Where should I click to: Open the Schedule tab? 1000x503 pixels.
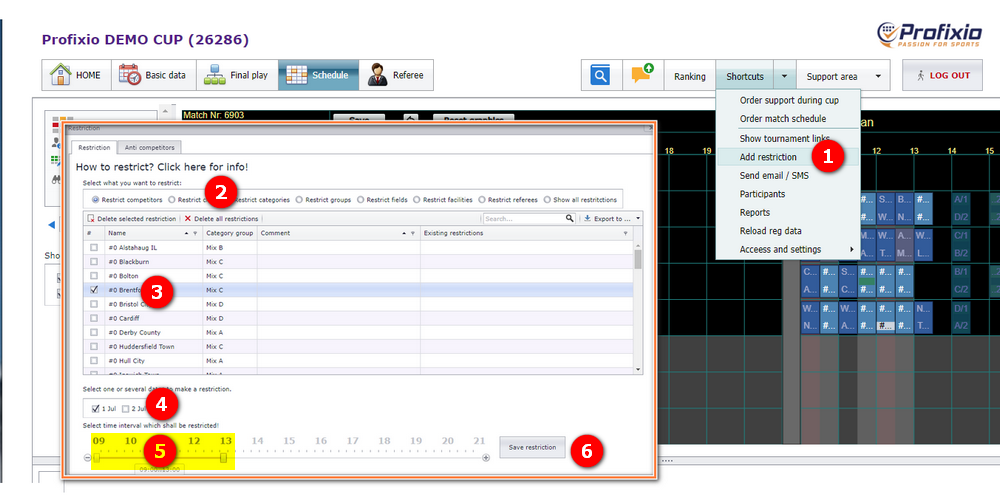(318, 75)
